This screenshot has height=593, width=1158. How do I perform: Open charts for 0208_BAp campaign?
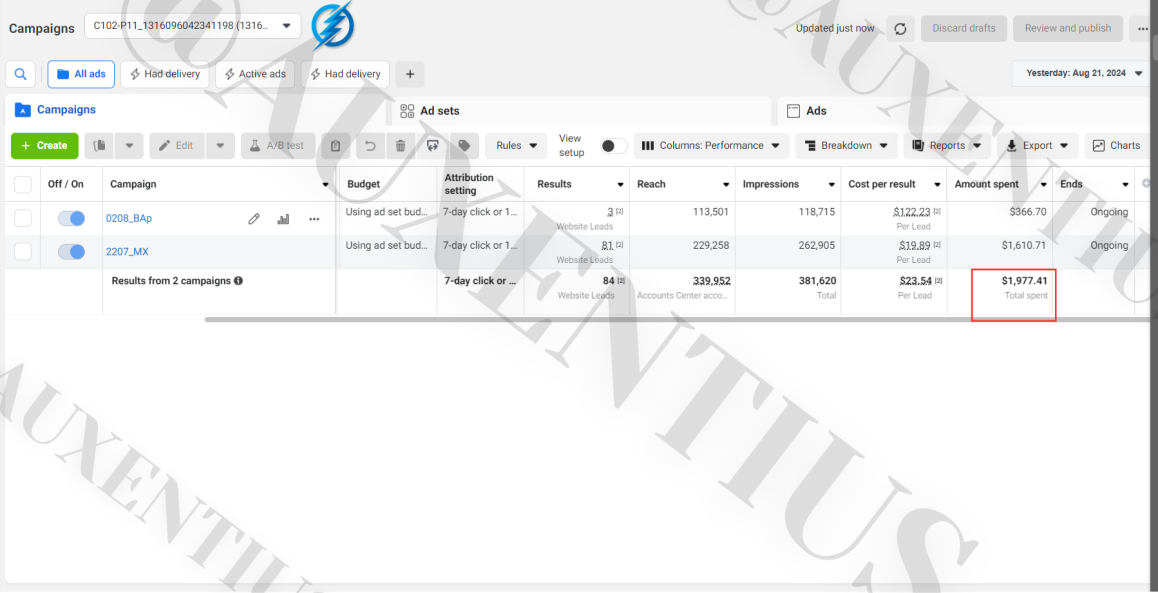tap(283, 219)
